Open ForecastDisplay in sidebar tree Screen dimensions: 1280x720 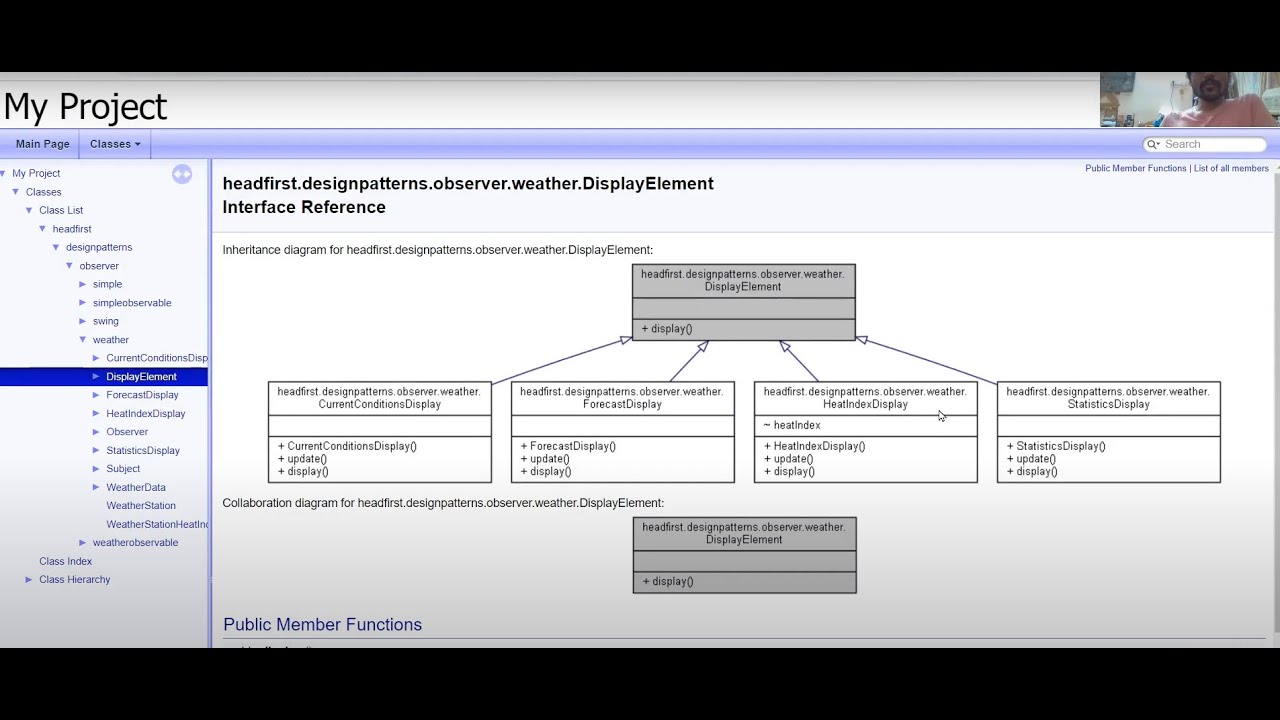pyautogui.click(x=142, y=395)
